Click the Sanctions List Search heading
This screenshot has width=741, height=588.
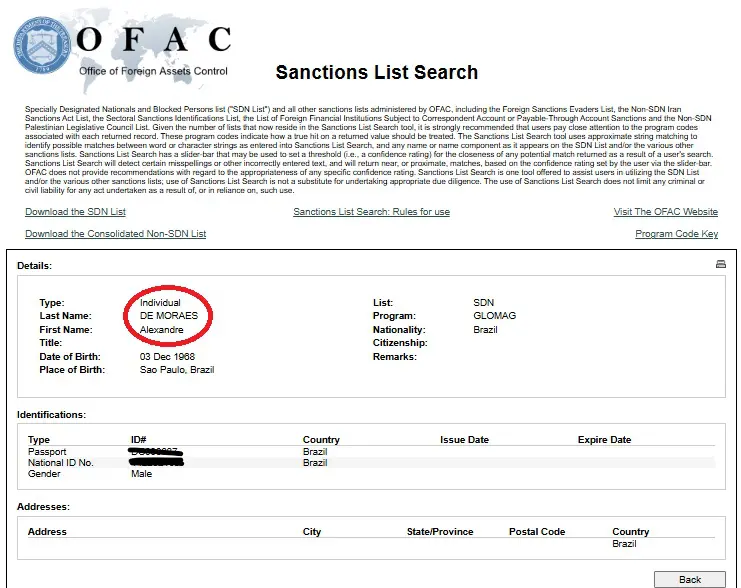(x=377, y=72)
